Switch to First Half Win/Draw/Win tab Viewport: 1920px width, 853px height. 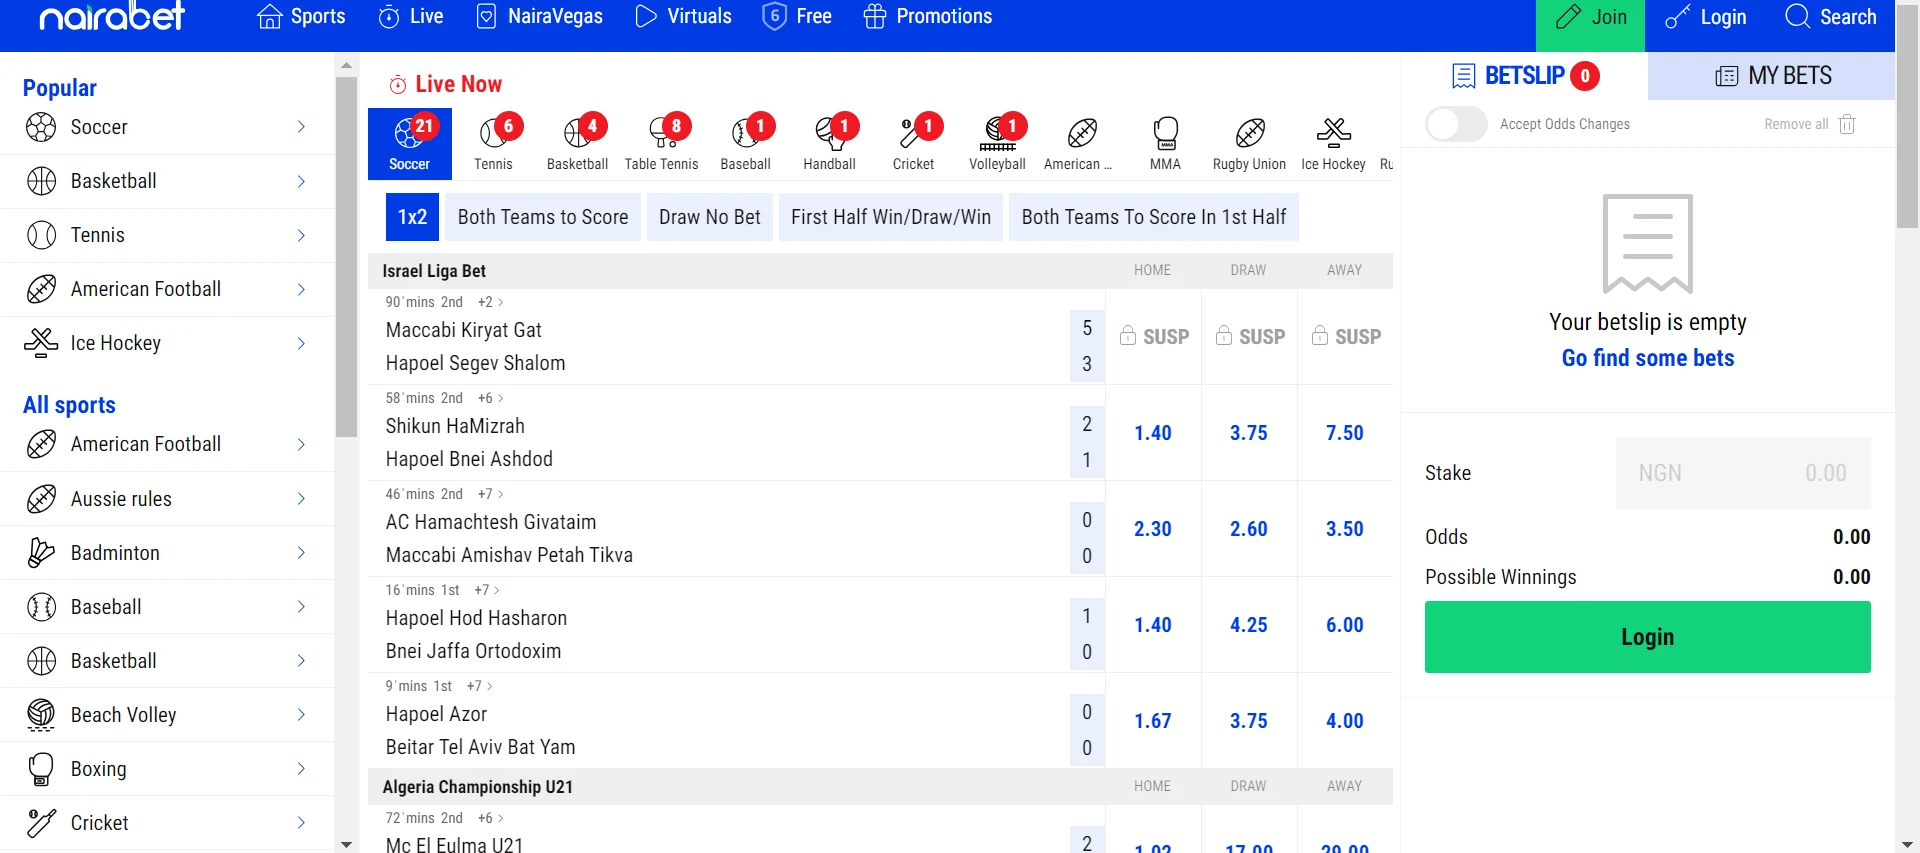(891, 217)
